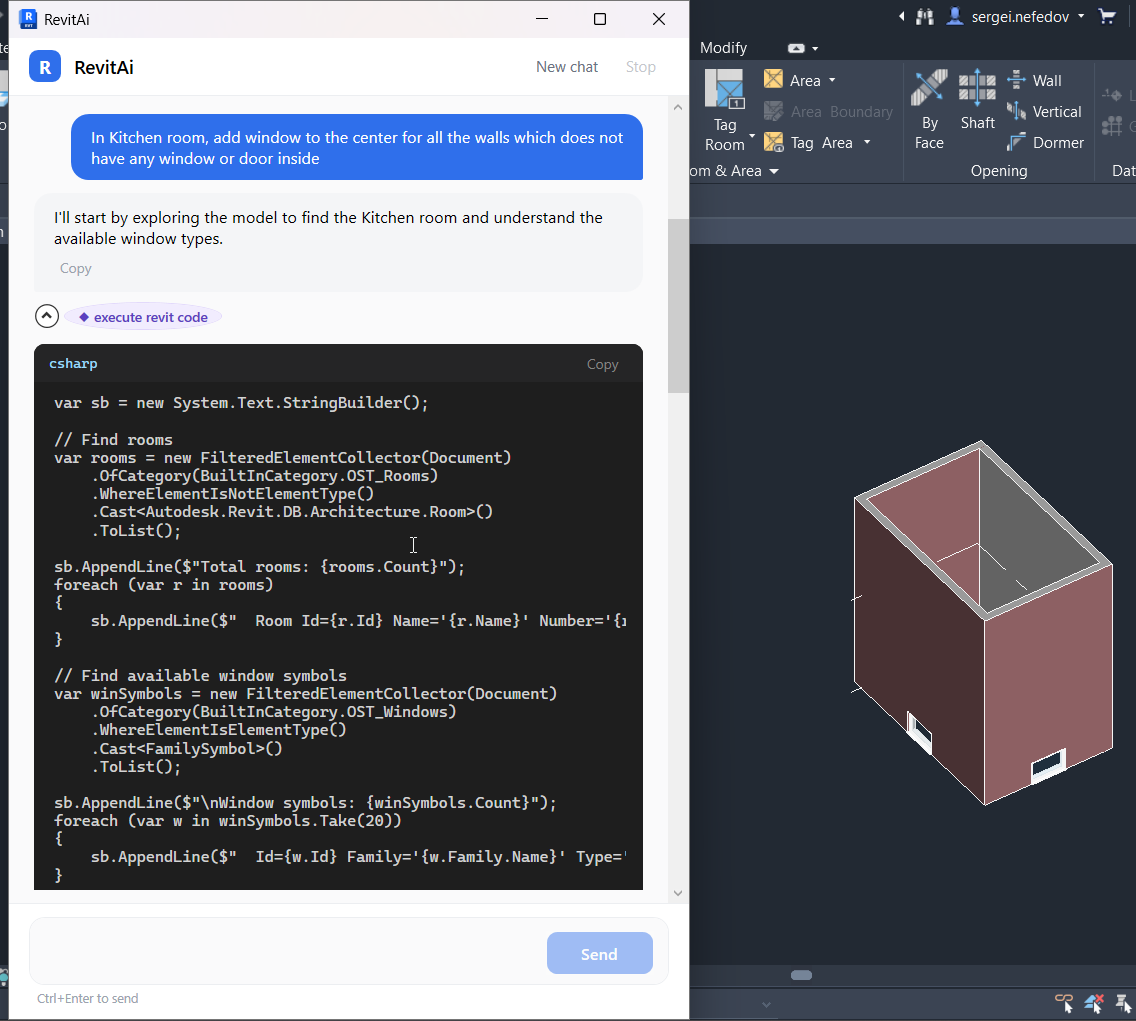The image size is (1136, 1021).
Task: Select the Dormer opening tool
Action: click(x=1045, y=142)
